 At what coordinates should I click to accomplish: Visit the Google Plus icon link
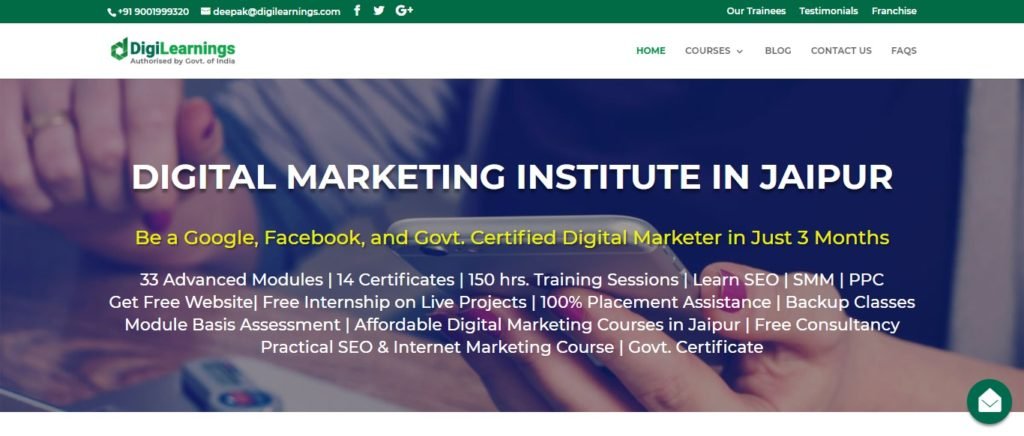[404, 10]
